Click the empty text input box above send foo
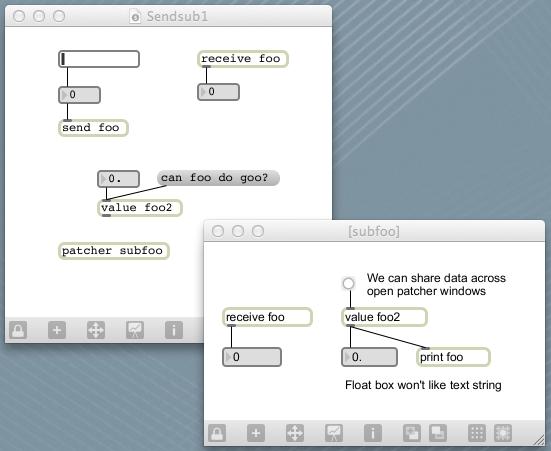This screenshot has width=551, height=451. point(99,59)
